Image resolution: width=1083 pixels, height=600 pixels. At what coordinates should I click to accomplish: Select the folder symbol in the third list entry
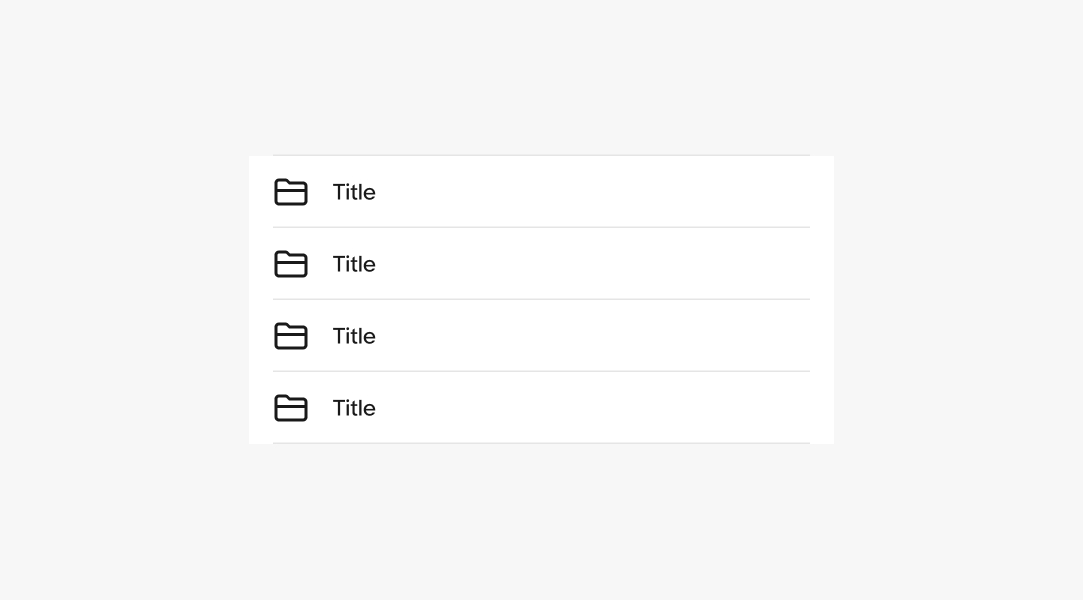point(291,336)
